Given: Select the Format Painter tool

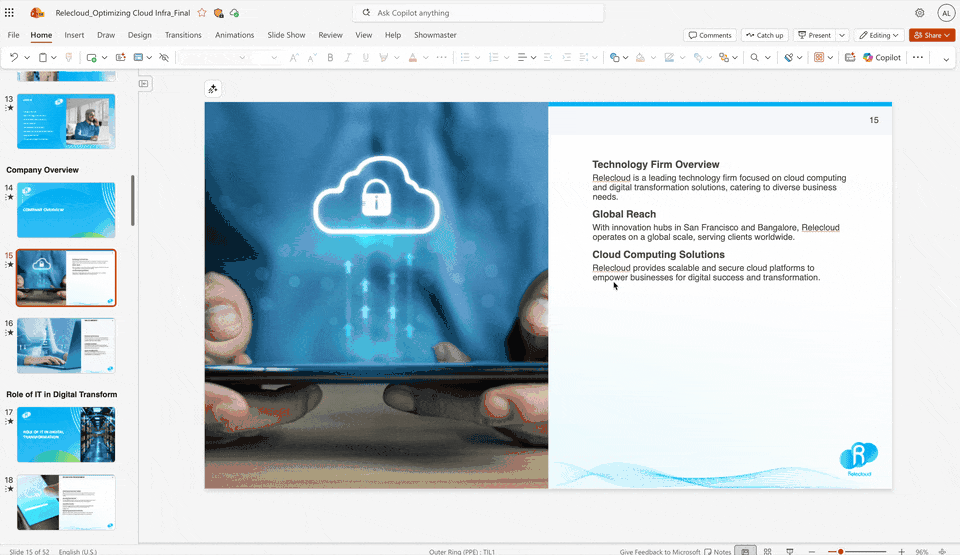Looking at the screenshot, I should point(69,57).
